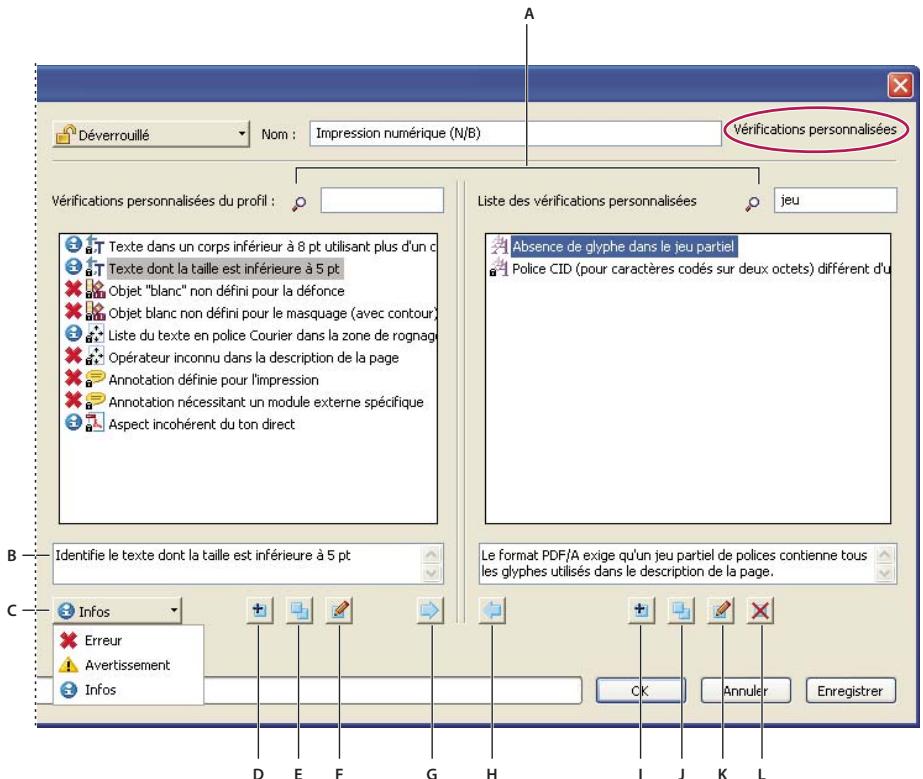Image resolution: width=923 pixels, height=779 pixels.
Task: Click Annuler to cancel
Action: coord(748,690)
